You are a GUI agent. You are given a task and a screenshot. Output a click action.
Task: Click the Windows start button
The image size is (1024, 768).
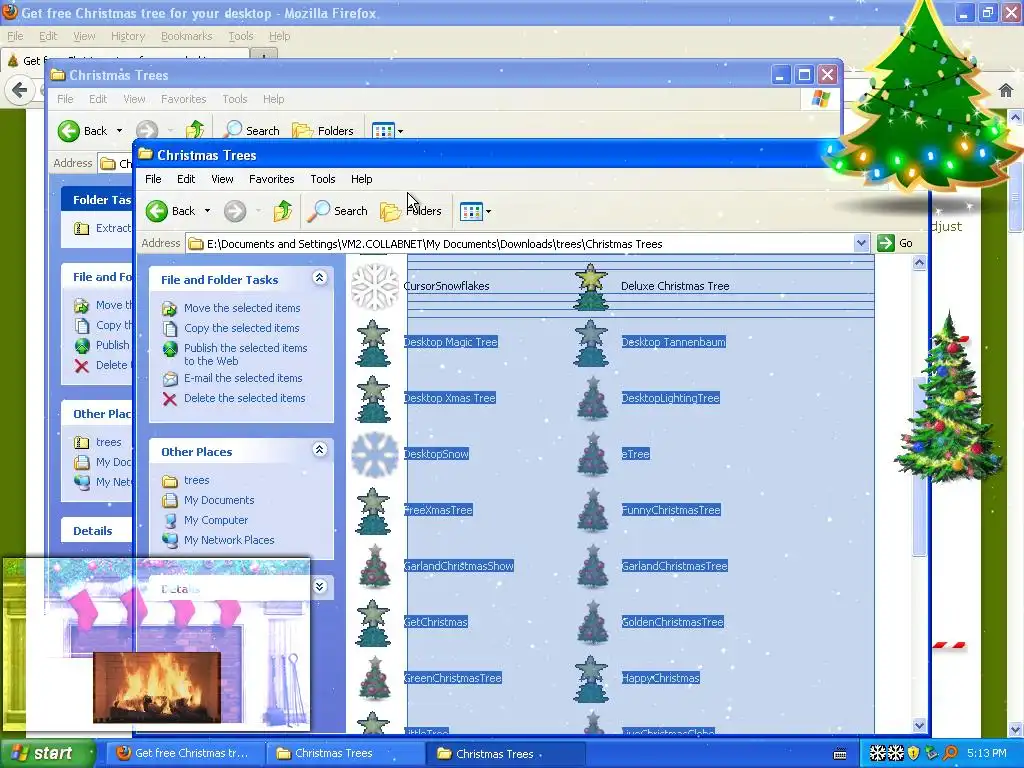click(46, 753)
